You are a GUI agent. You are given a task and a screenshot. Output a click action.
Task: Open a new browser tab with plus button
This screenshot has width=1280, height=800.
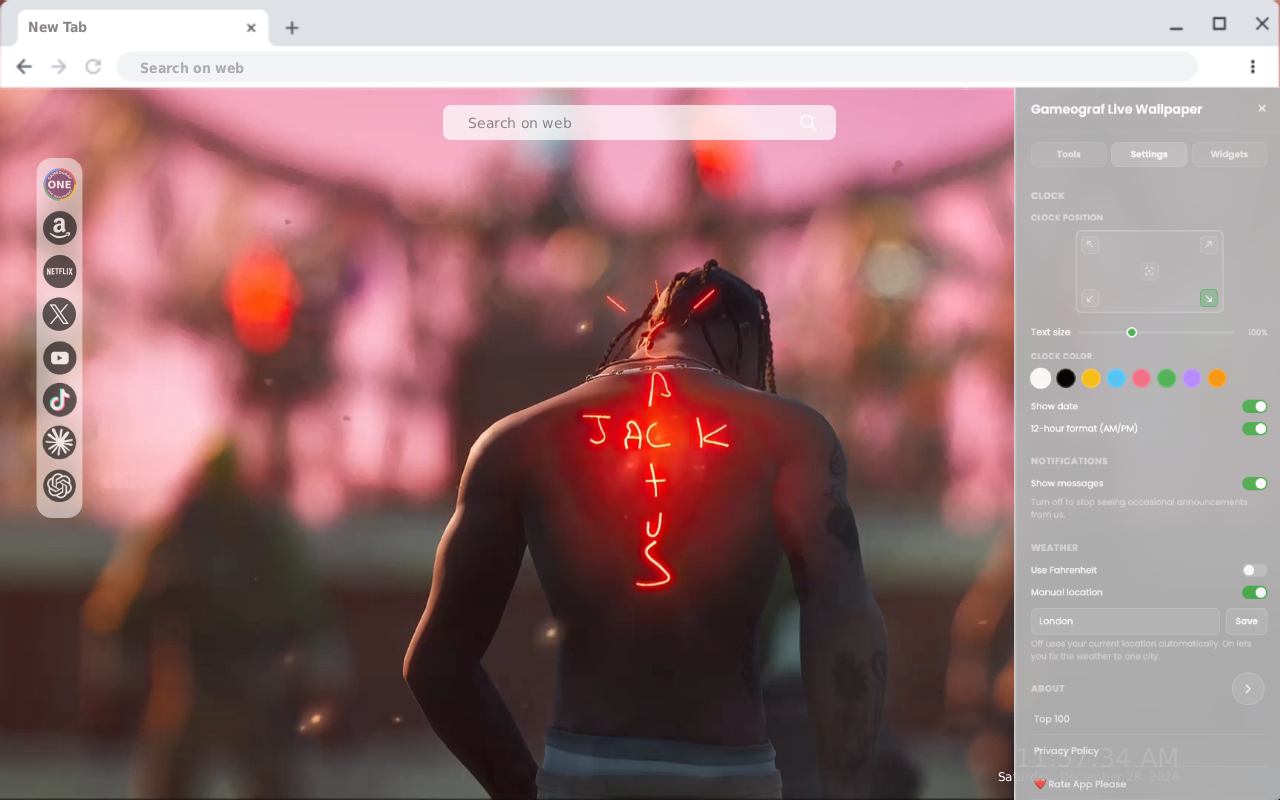[x=291, y=28]
